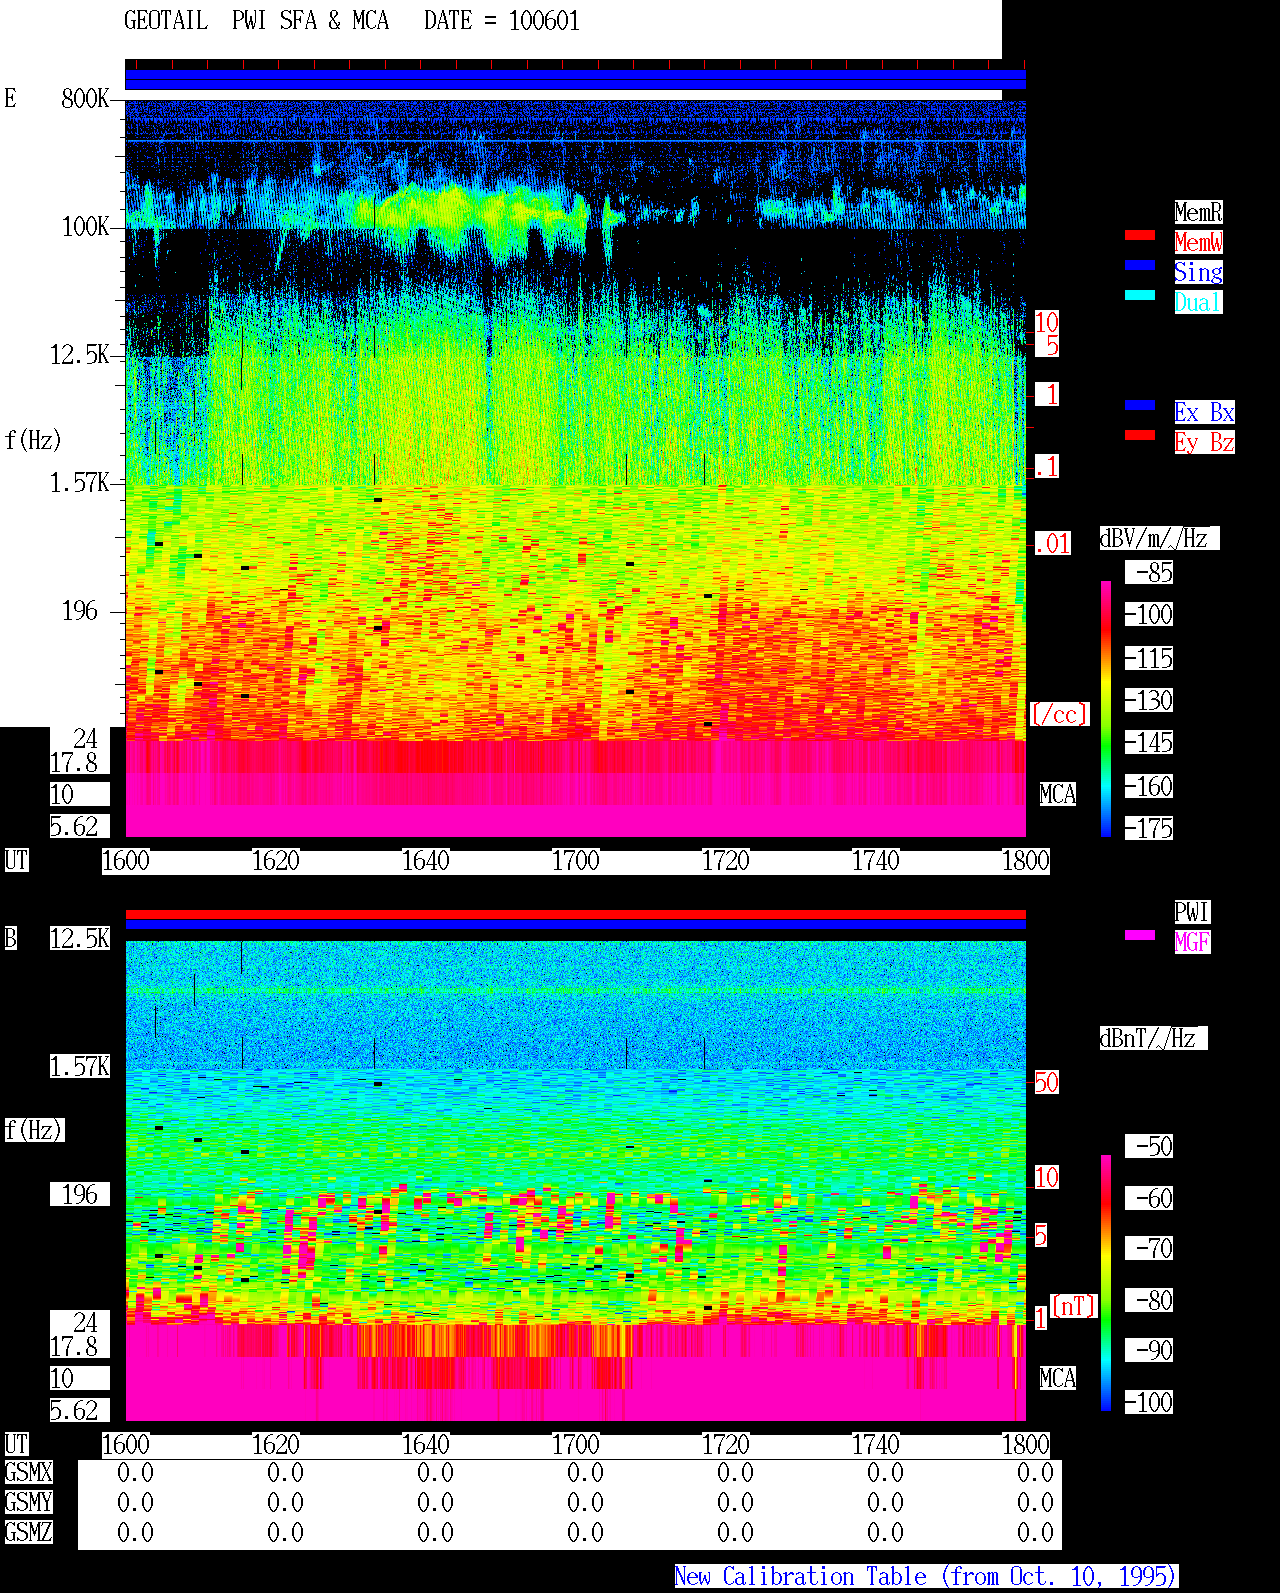1280x1593 pixels.
Task: Click the 1700 tick on the upper UT axis
Action: (x=575, y=861)
